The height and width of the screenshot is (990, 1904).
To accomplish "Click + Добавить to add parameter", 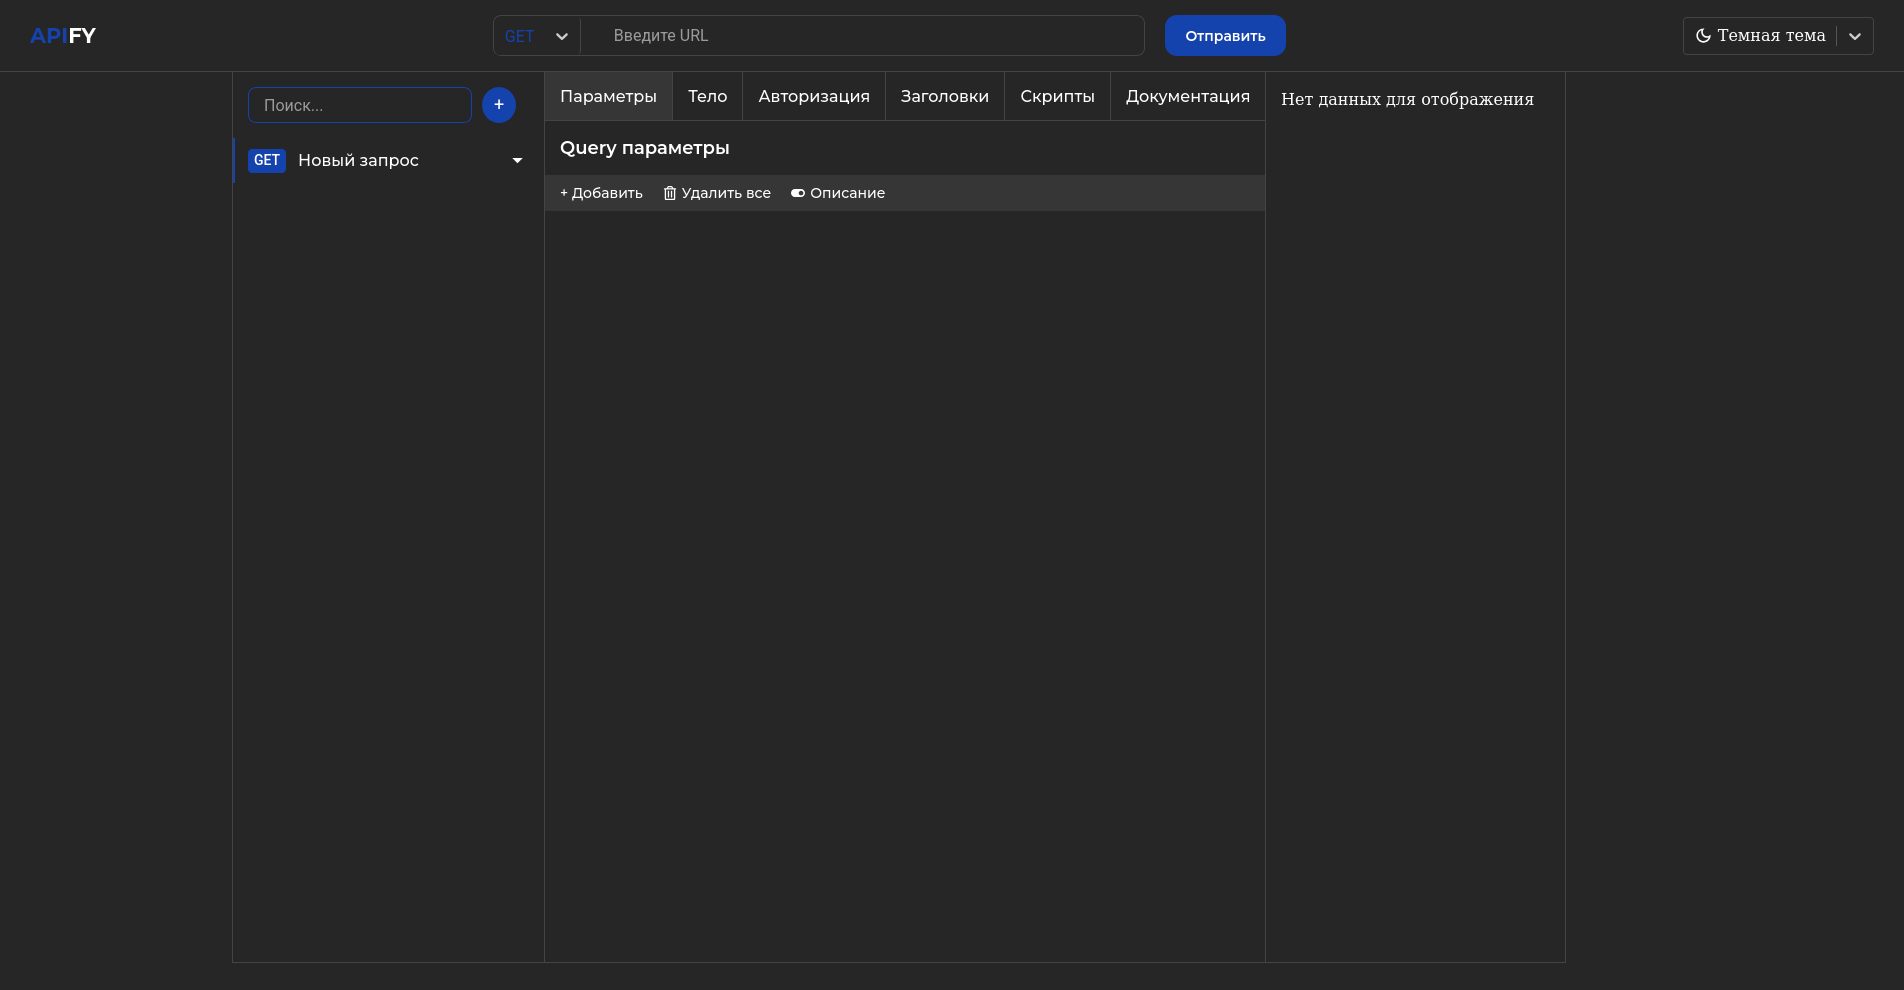I will point(601,193).
